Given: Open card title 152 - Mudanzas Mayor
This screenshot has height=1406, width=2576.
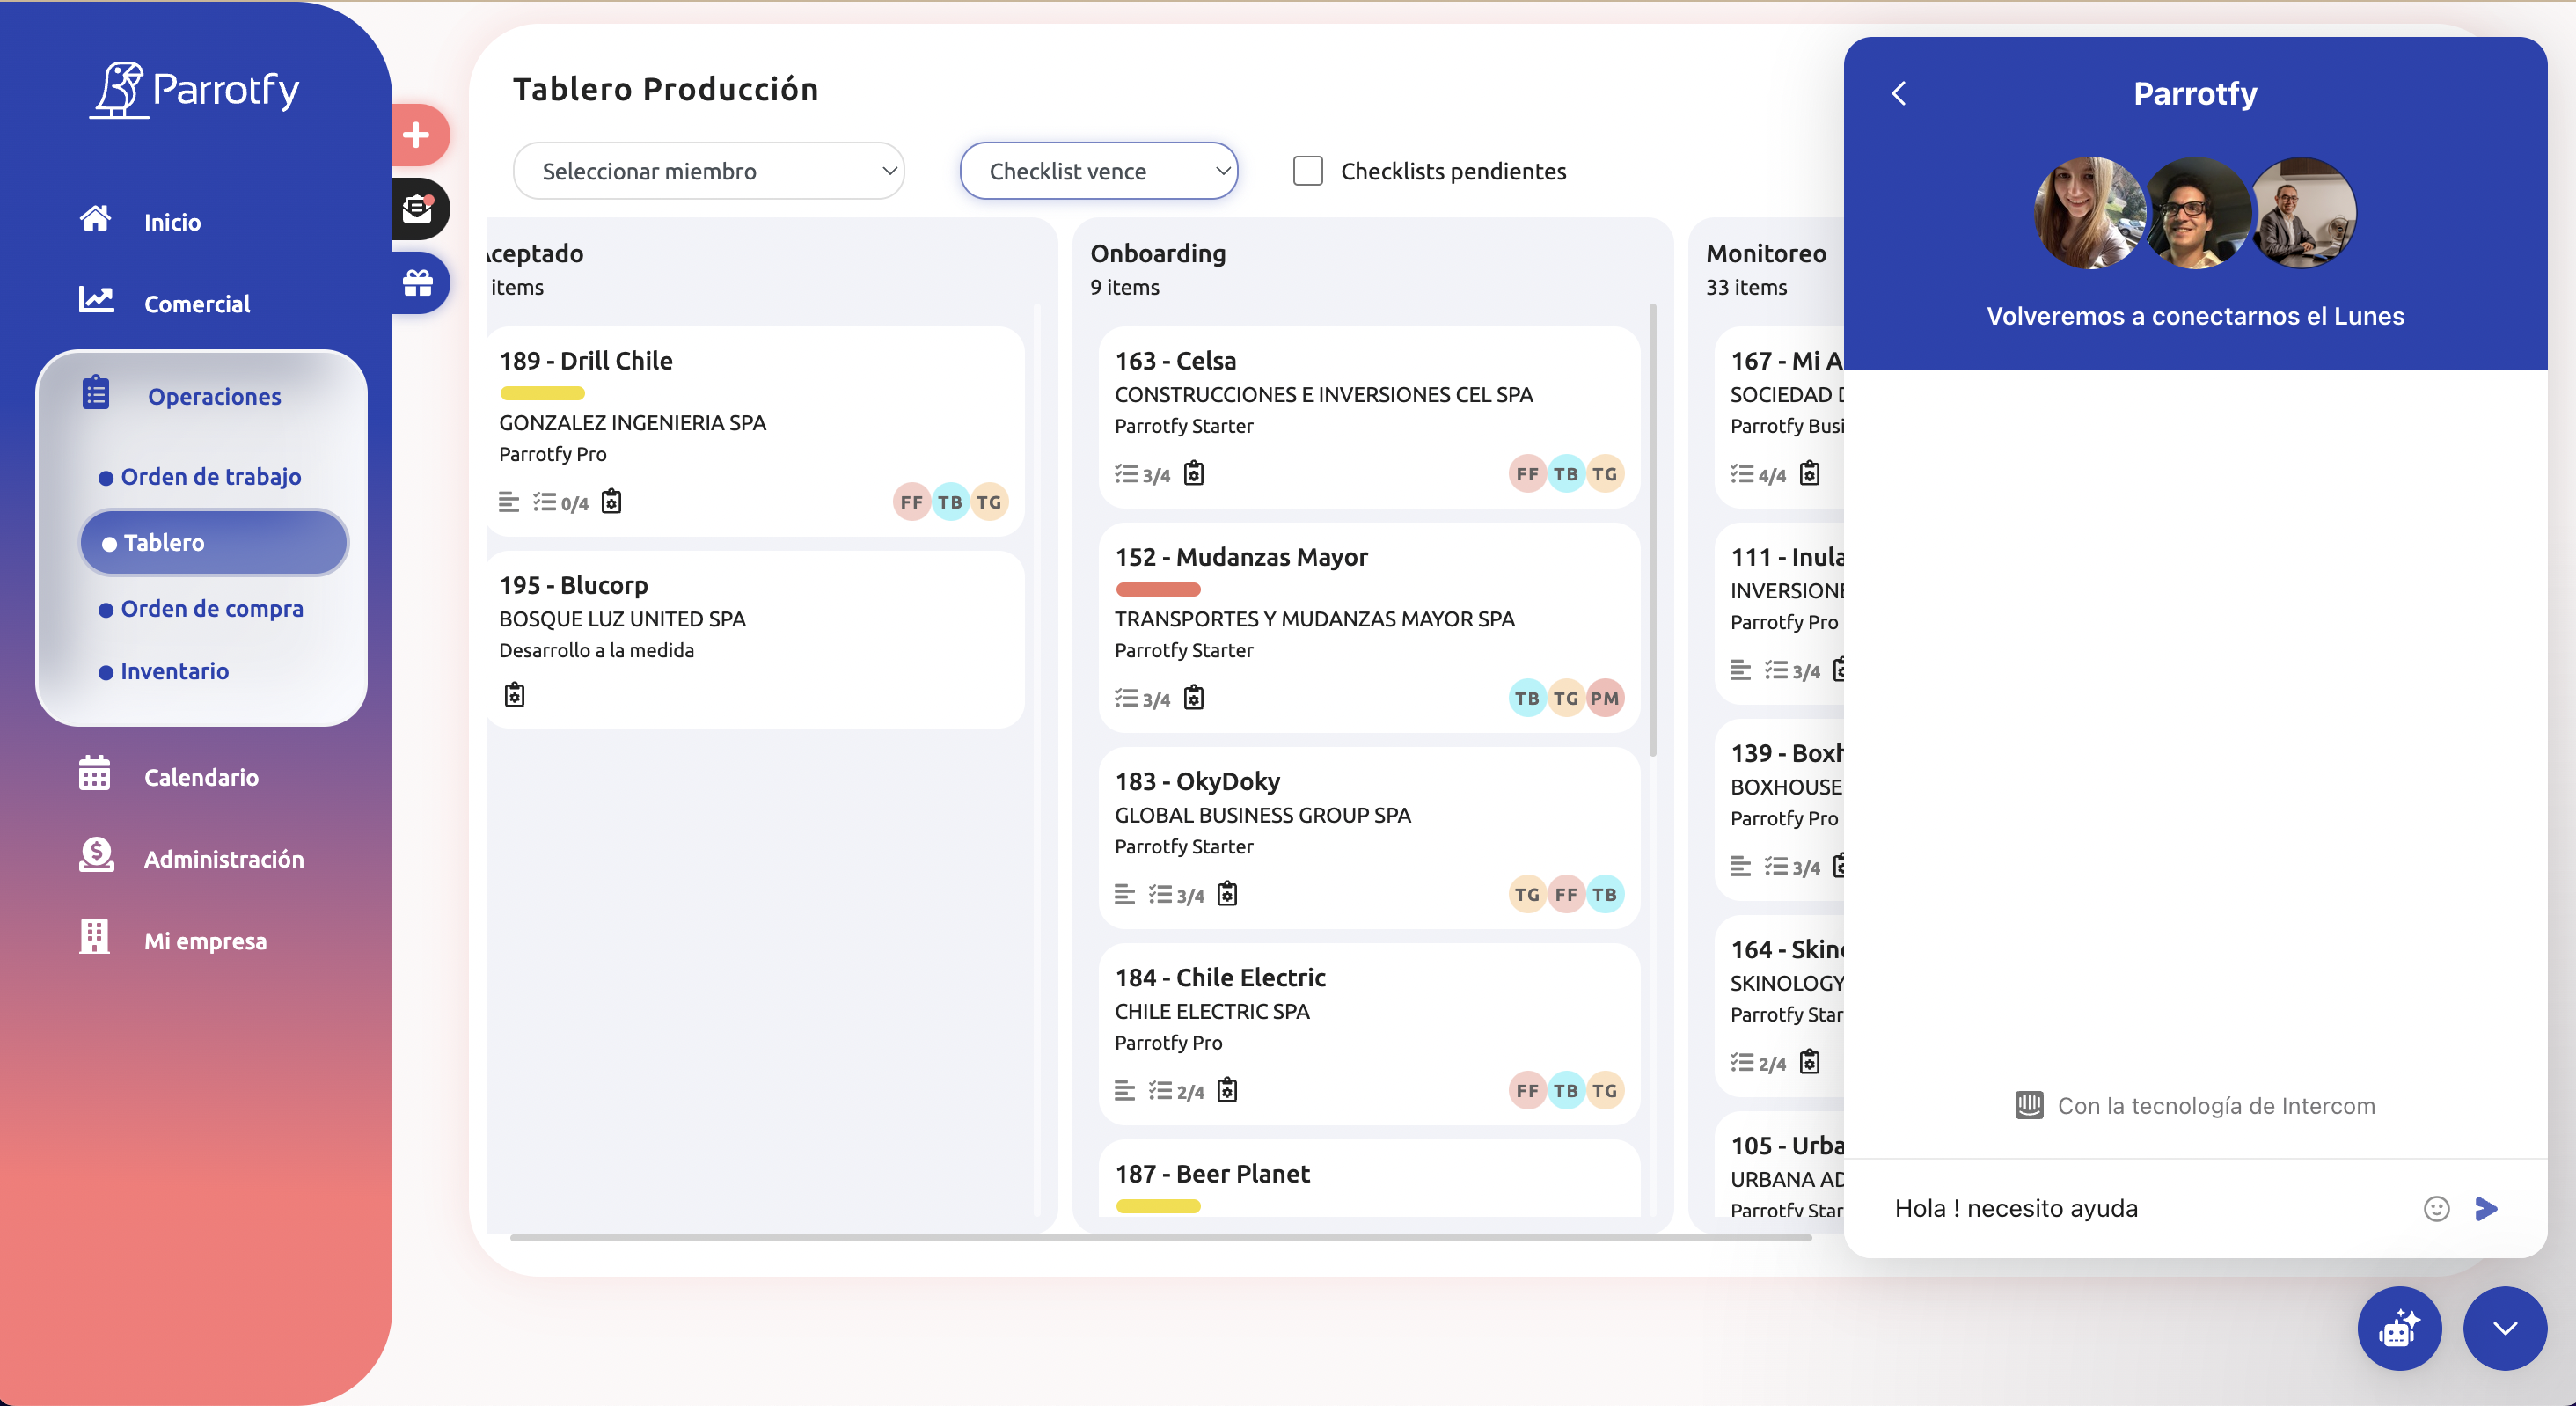Looking at the screenshot, I should 1241,557.
